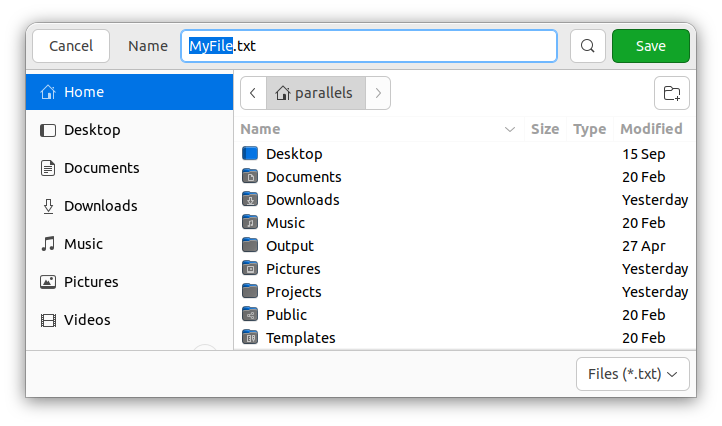Click the Name column sort arrow
The width and height of the screenshot is (722, 426).
point(510,129)
